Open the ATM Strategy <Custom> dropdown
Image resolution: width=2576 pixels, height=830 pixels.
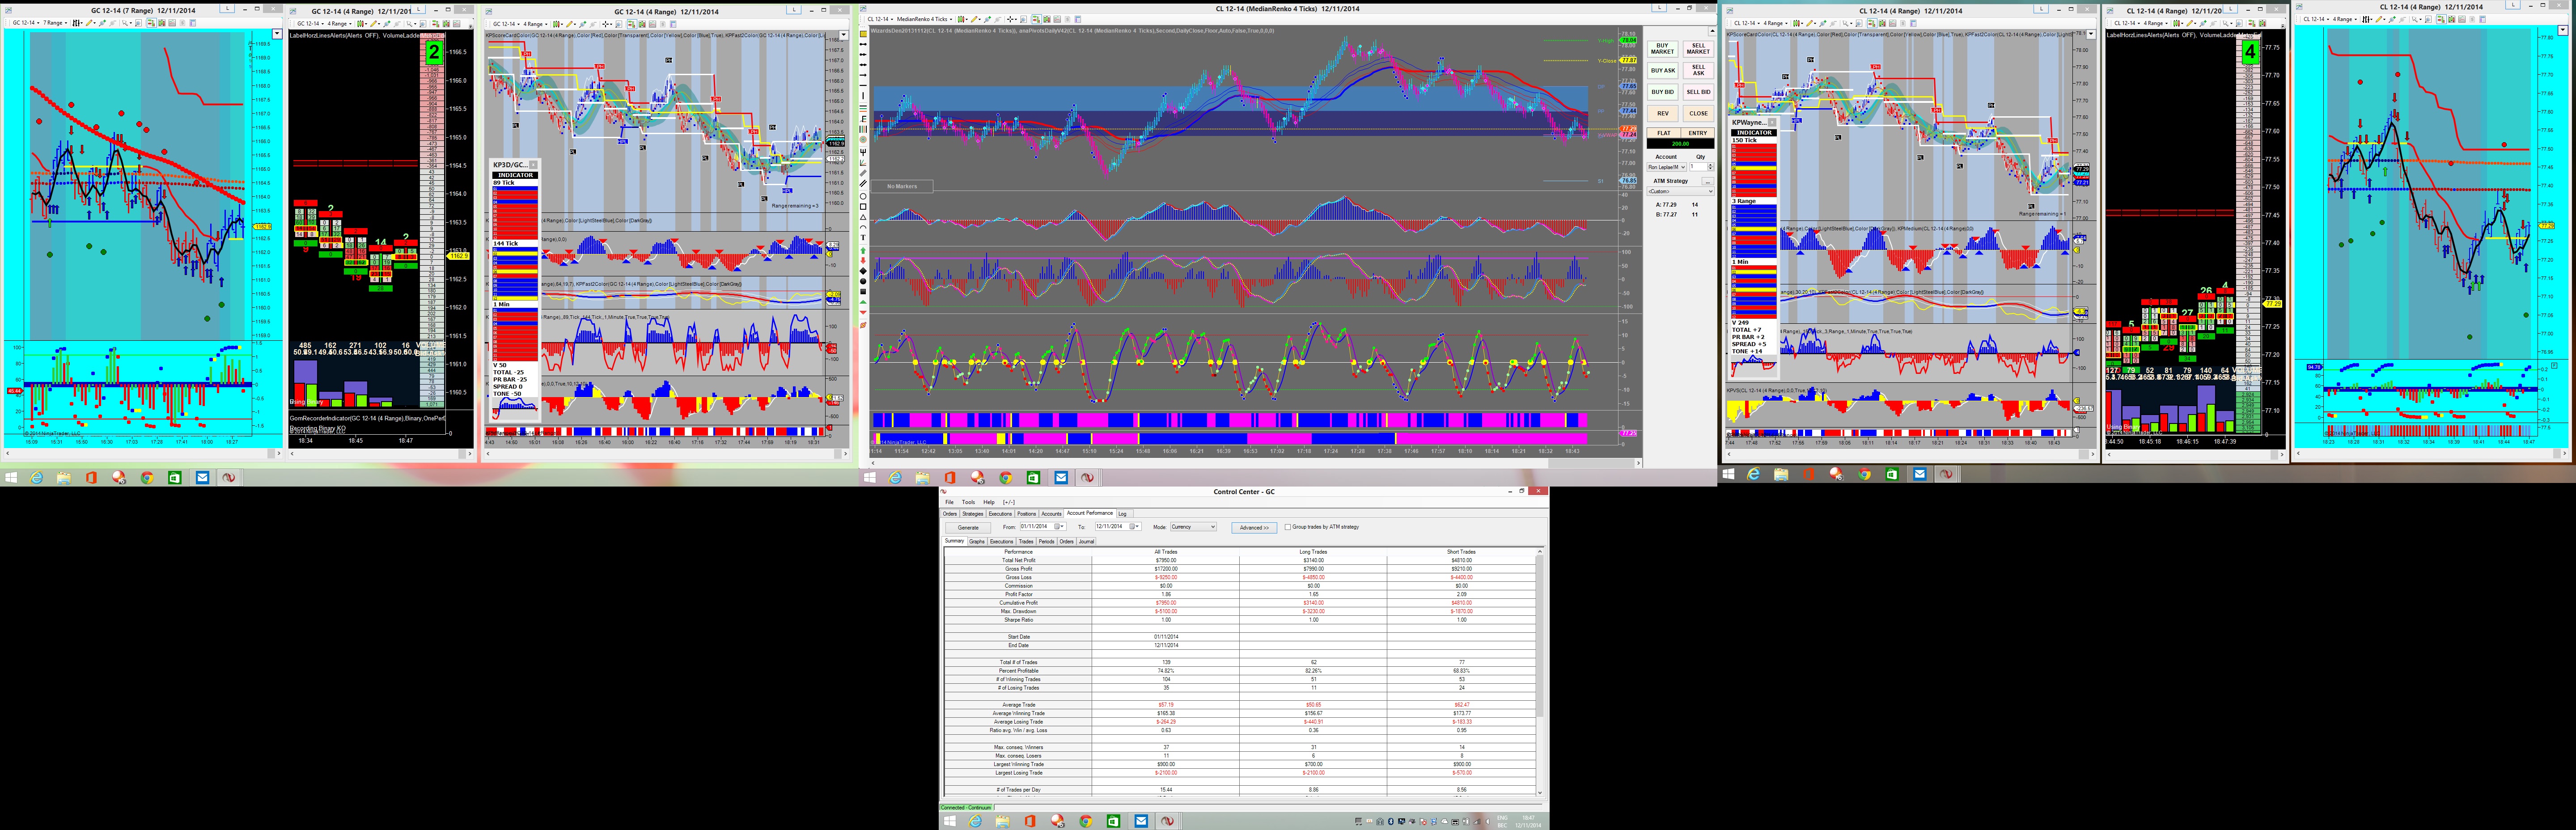pos(1681,191)
